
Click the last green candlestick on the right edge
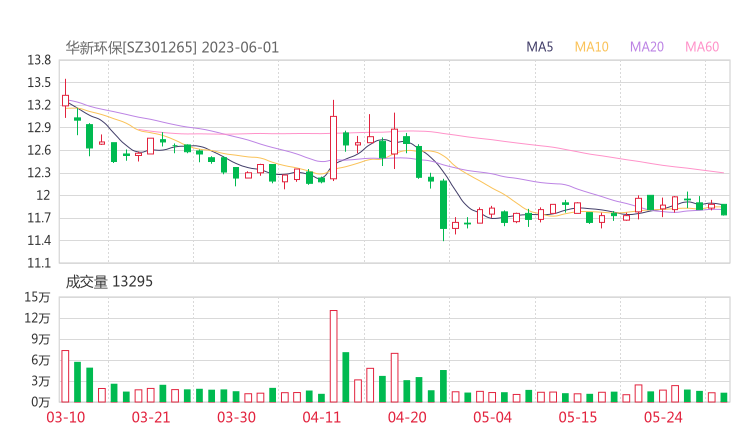tap(724, 209)
